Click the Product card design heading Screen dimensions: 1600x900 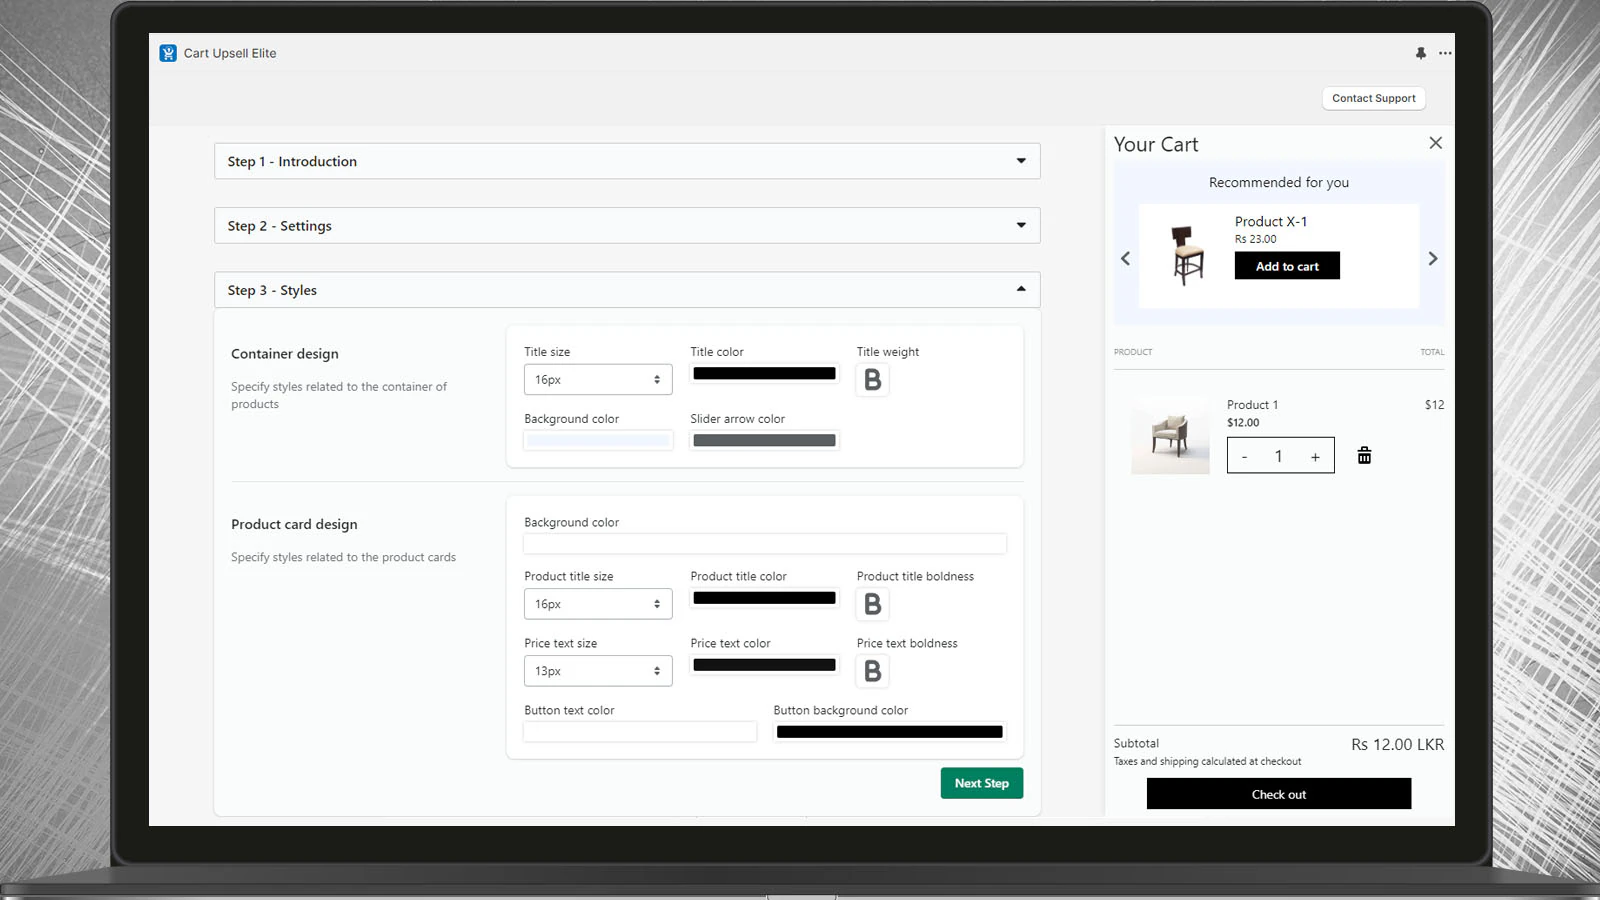[x=294, y=524]
